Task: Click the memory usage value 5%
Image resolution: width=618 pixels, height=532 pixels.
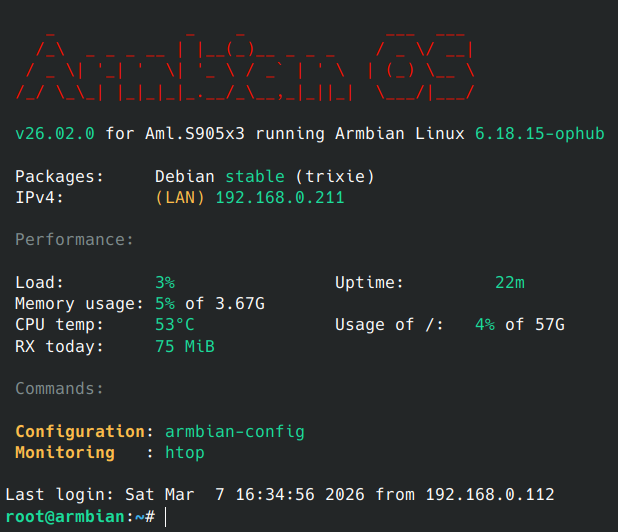Action: [x=165, y=304]
